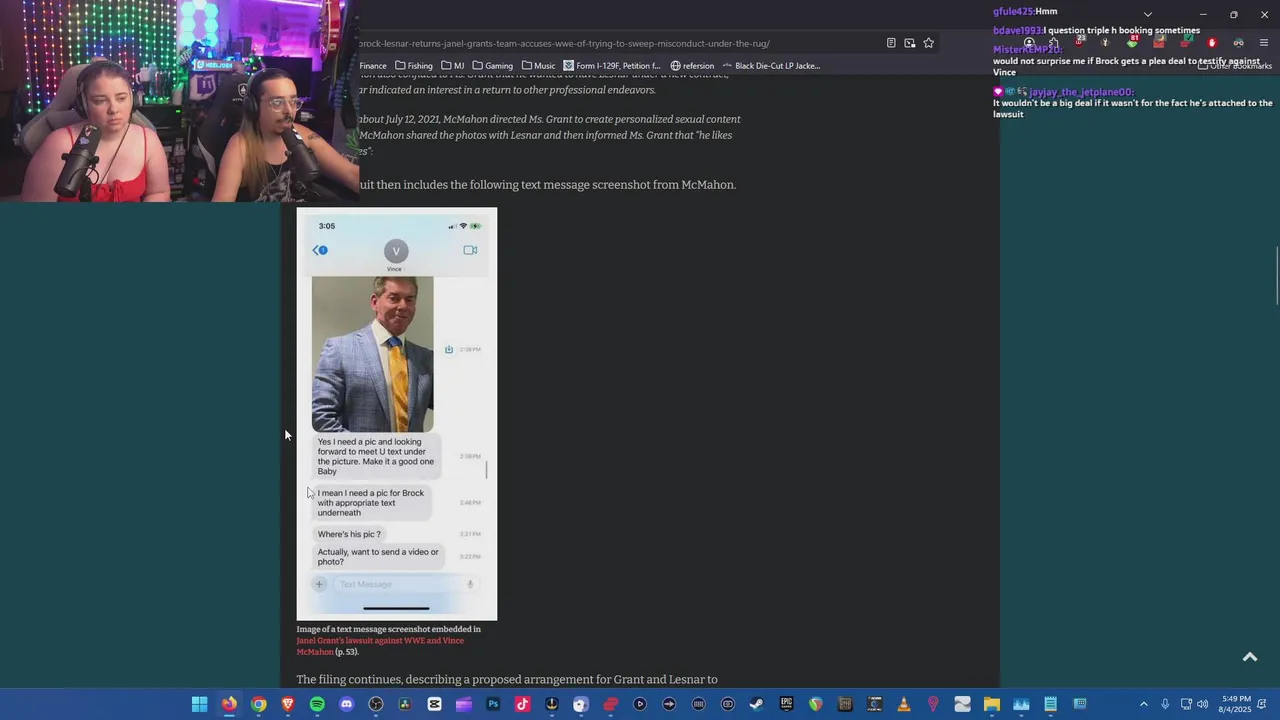Click the 'Where's his pic ?' message

point(349,534)
